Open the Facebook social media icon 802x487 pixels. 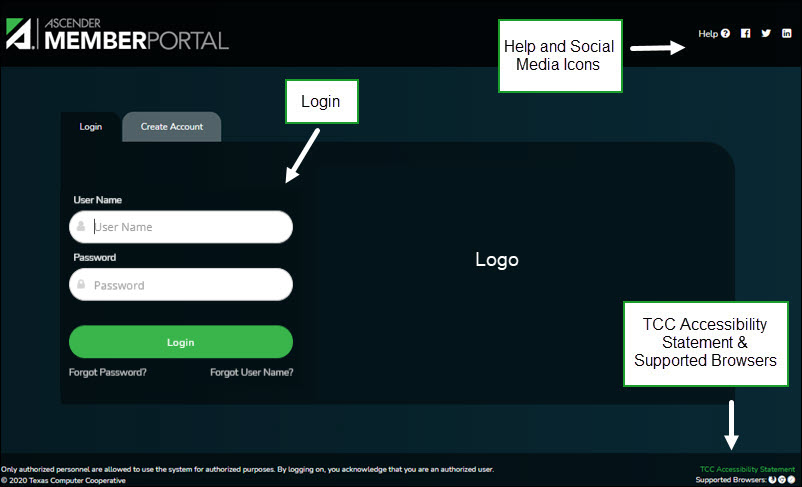[x=745, y=33]
